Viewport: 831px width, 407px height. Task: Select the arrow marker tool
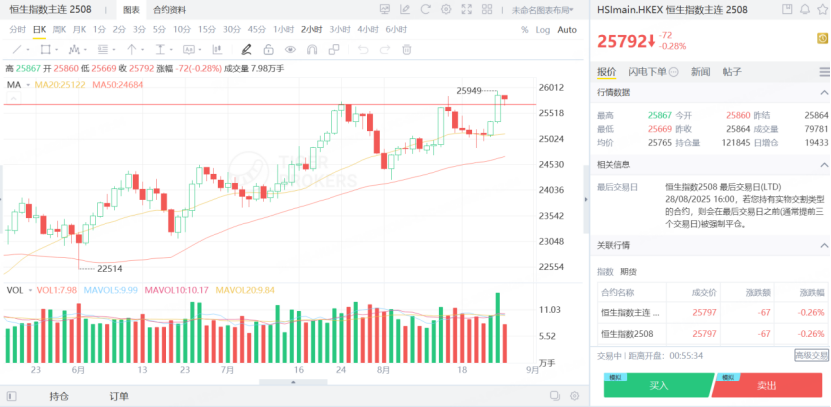coord(131,50)
